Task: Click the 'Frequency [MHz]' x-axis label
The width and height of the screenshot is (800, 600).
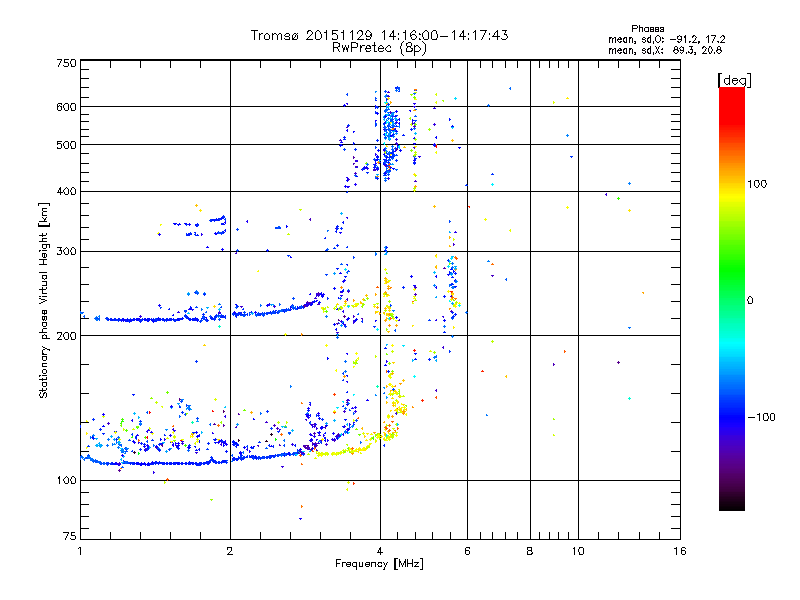Action: (379, 563)
